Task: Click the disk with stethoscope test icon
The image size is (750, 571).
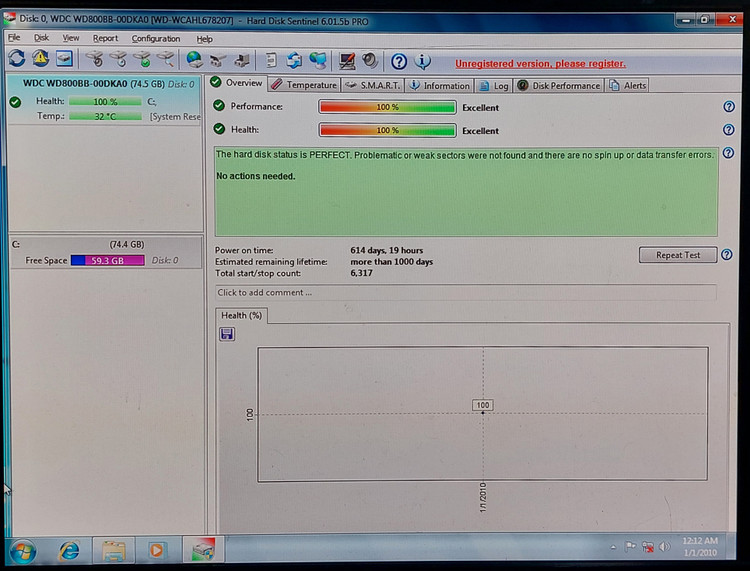Action: click(95, 59)
